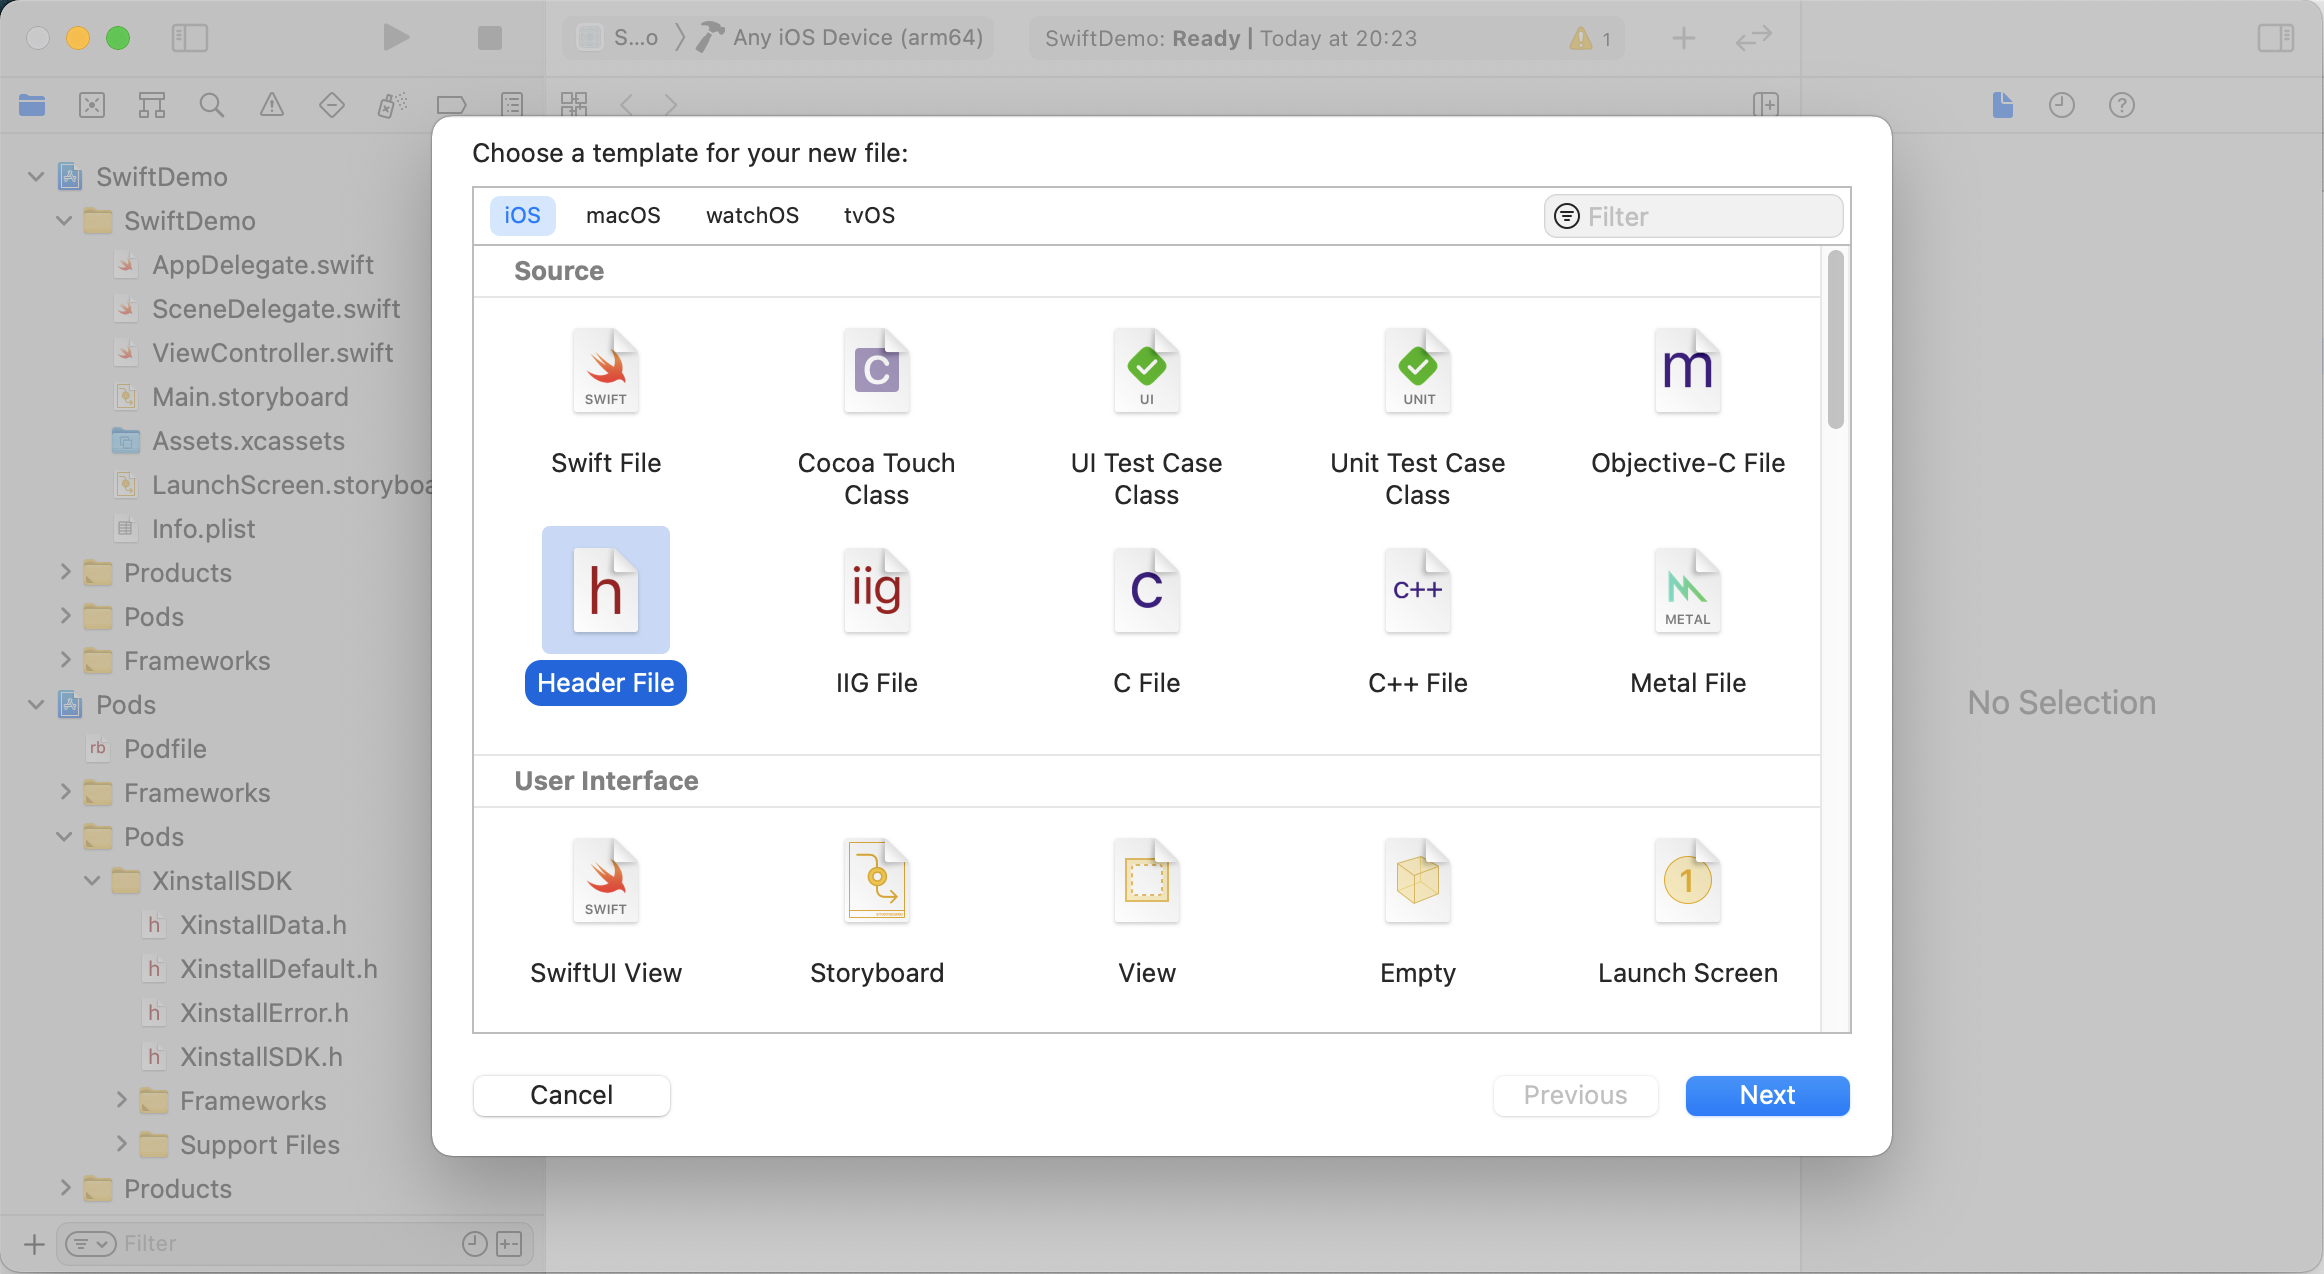Open the Any iOS Device destination selector
The height and width of the screenshot is (1274, 2324).
[x=840, y=38]
